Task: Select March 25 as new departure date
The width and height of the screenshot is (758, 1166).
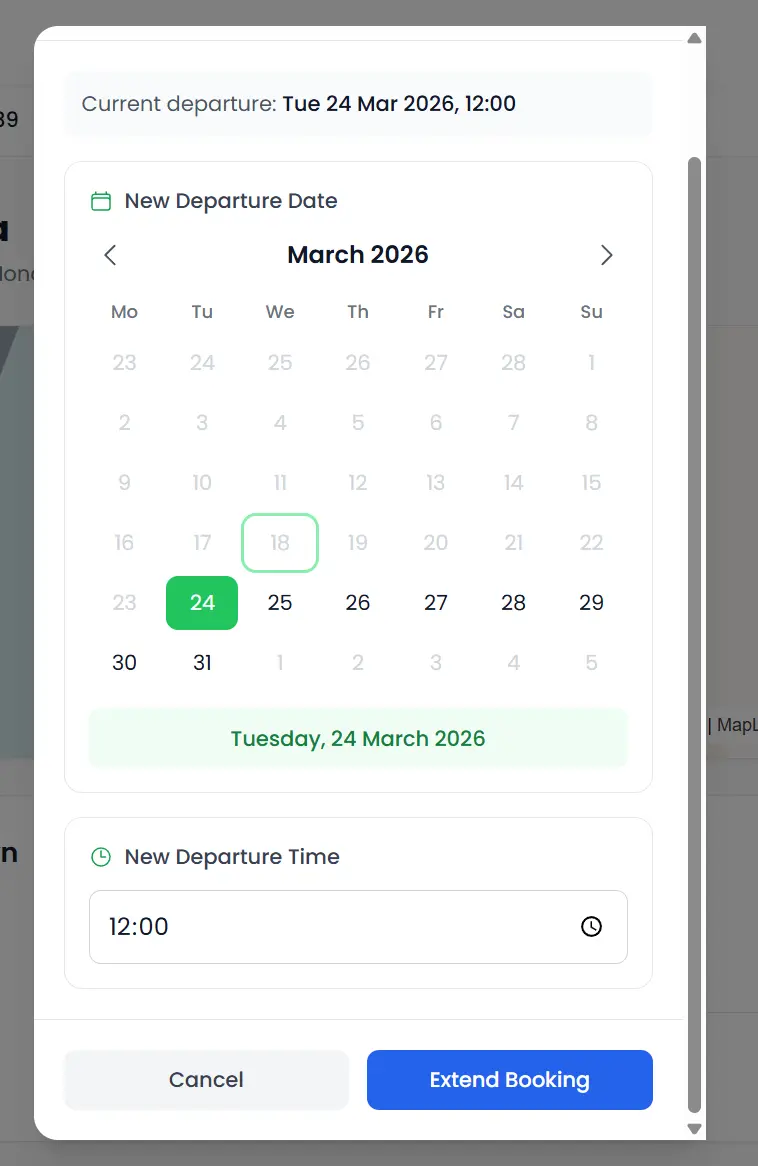Action: [280, 602]
